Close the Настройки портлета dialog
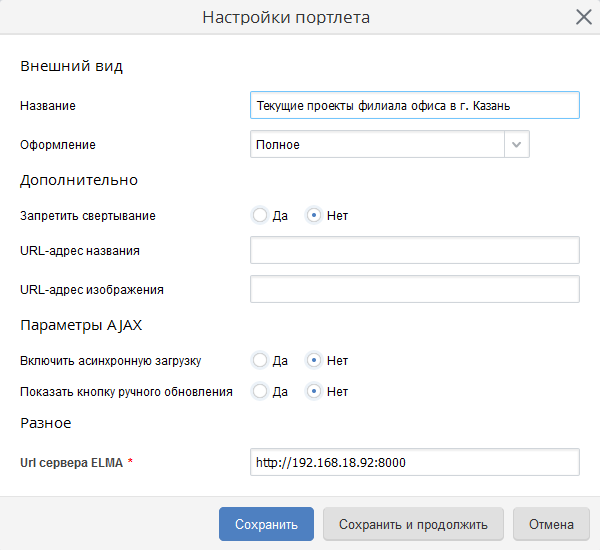The image size is (600, 550). click(x=583, y=17)
